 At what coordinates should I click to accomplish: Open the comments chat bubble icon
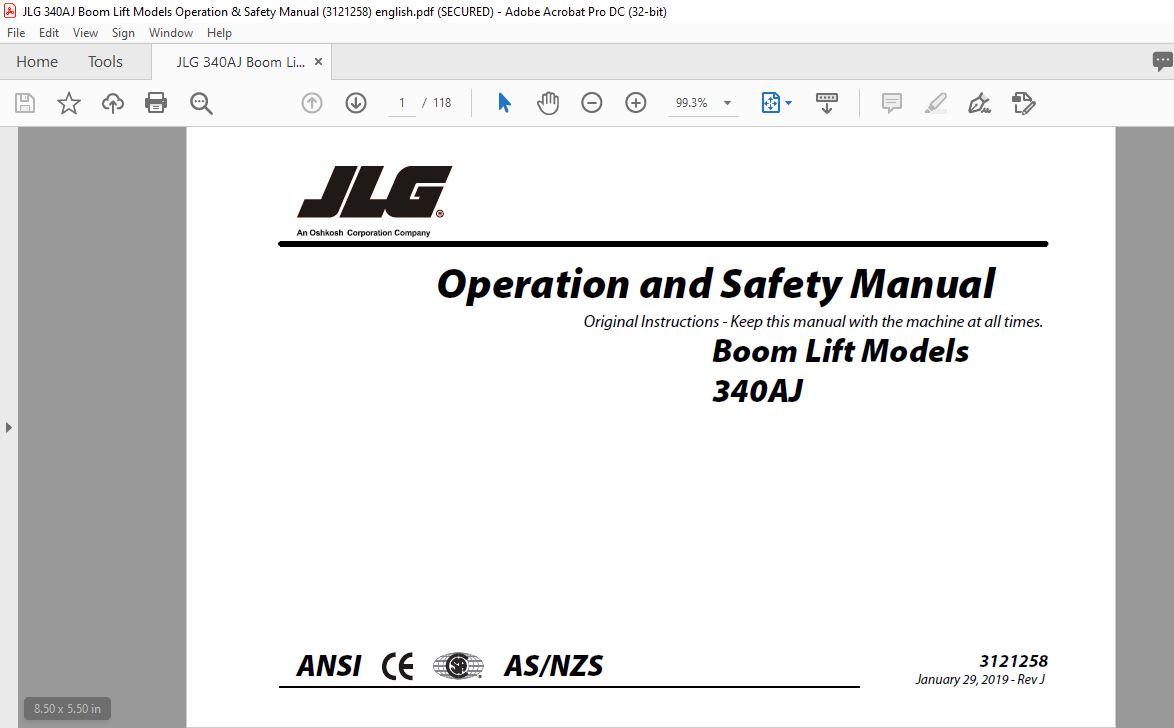pos(1162,61)
